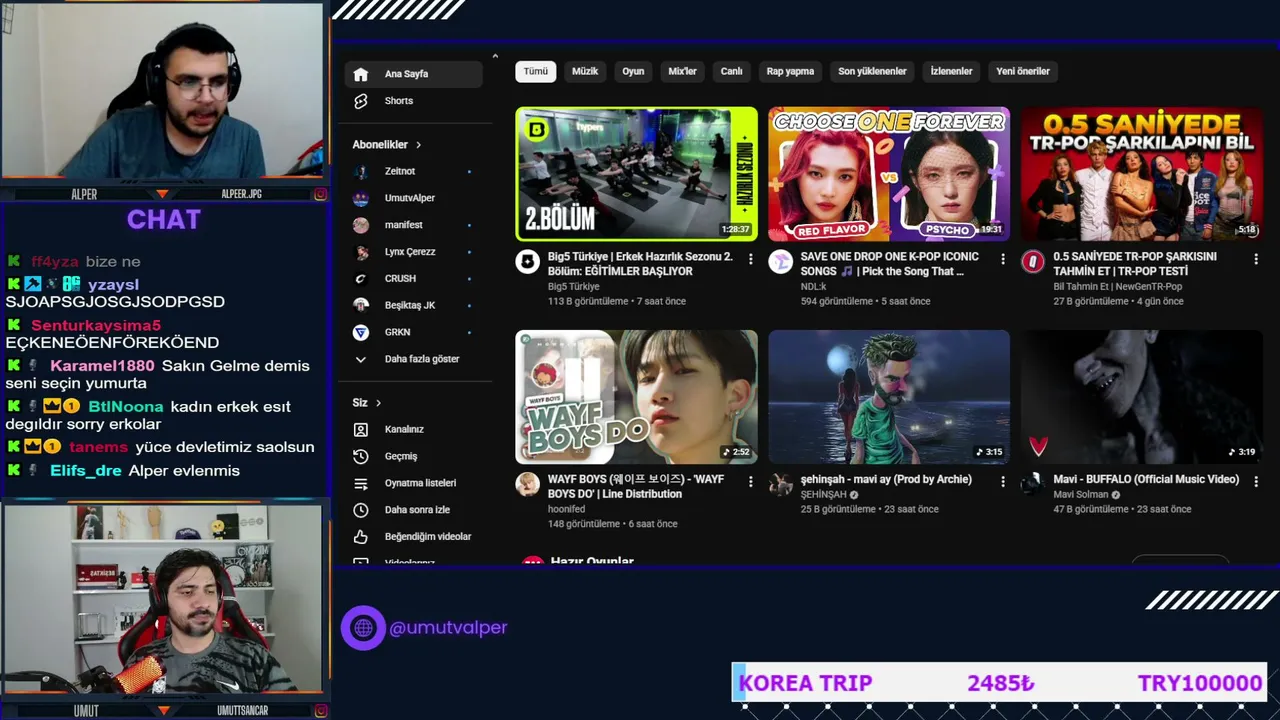Image resolution: width=1280 pixels, height=720 pixels.
Task: Open şehinşah - mavi ay video title
Action: pos(886,480)
